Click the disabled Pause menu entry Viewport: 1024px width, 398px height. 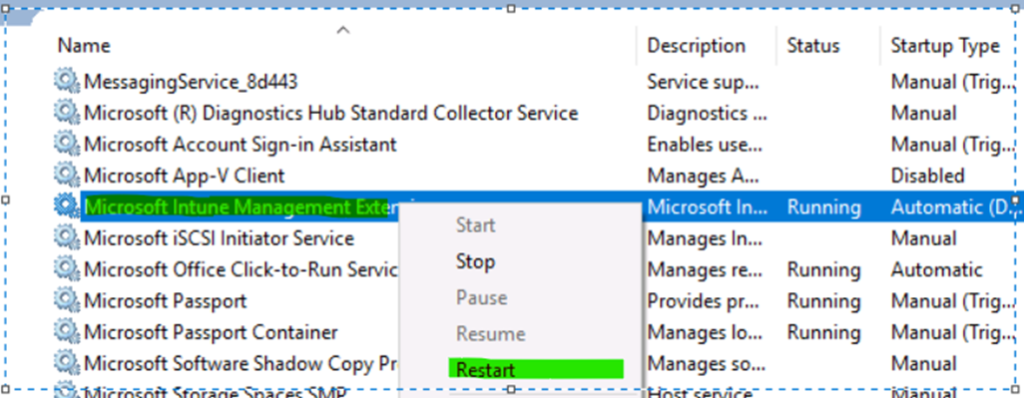[x=481, y=298]
